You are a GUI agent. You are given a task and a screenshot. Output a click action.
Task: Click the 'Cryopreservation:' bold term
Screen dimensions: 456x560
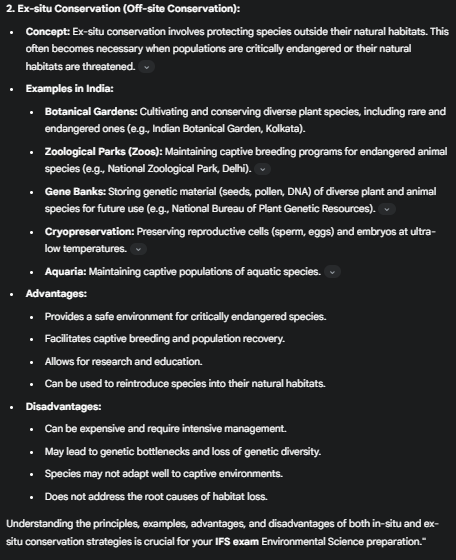90,232
